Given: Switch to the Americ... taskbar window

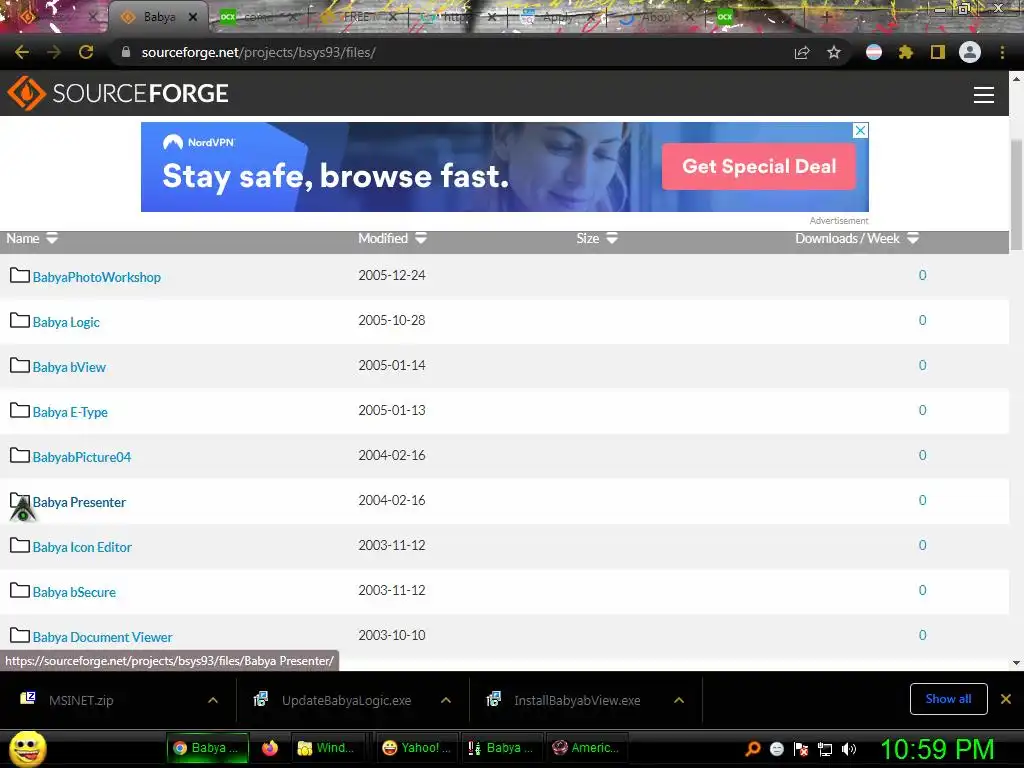Looking at the screenshot, I should click(x=586, y=748).
